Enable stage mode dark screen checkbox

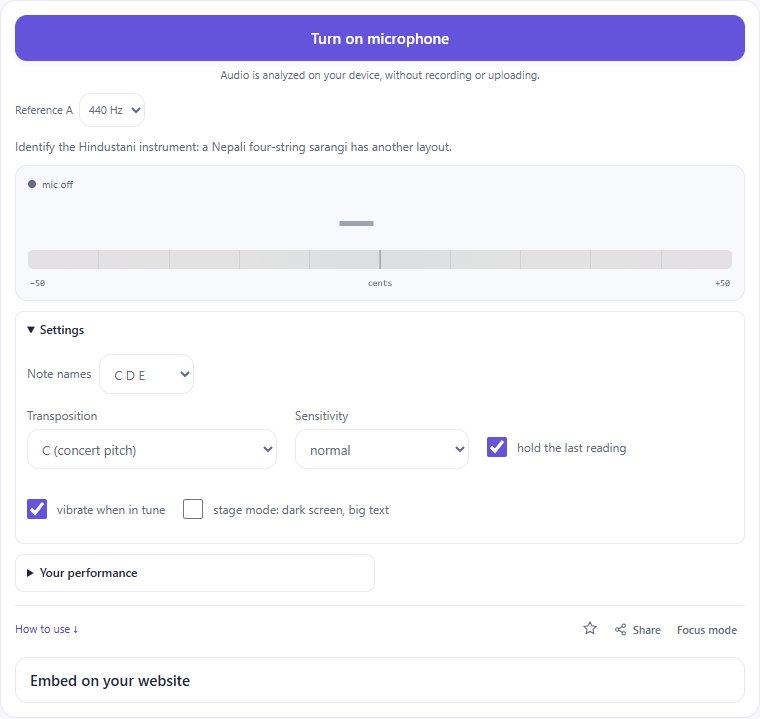click(x=193, y=509)
